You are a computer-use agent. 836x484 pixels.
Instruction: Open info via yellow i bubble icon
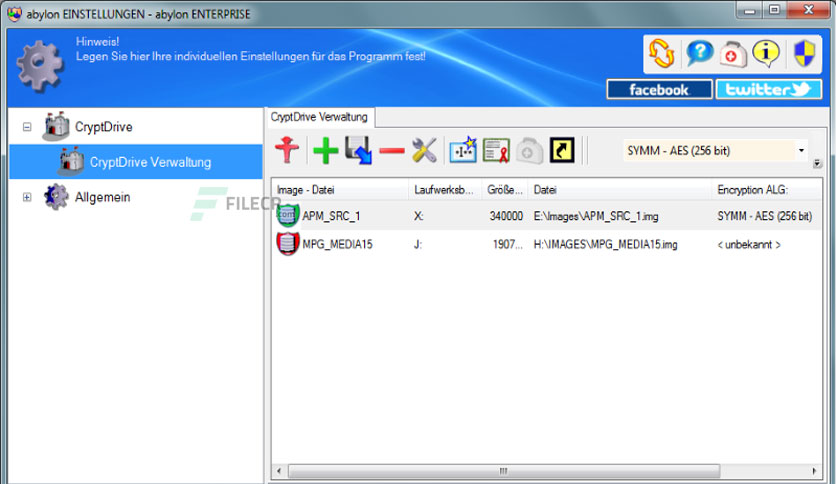(x=766, y=53)
